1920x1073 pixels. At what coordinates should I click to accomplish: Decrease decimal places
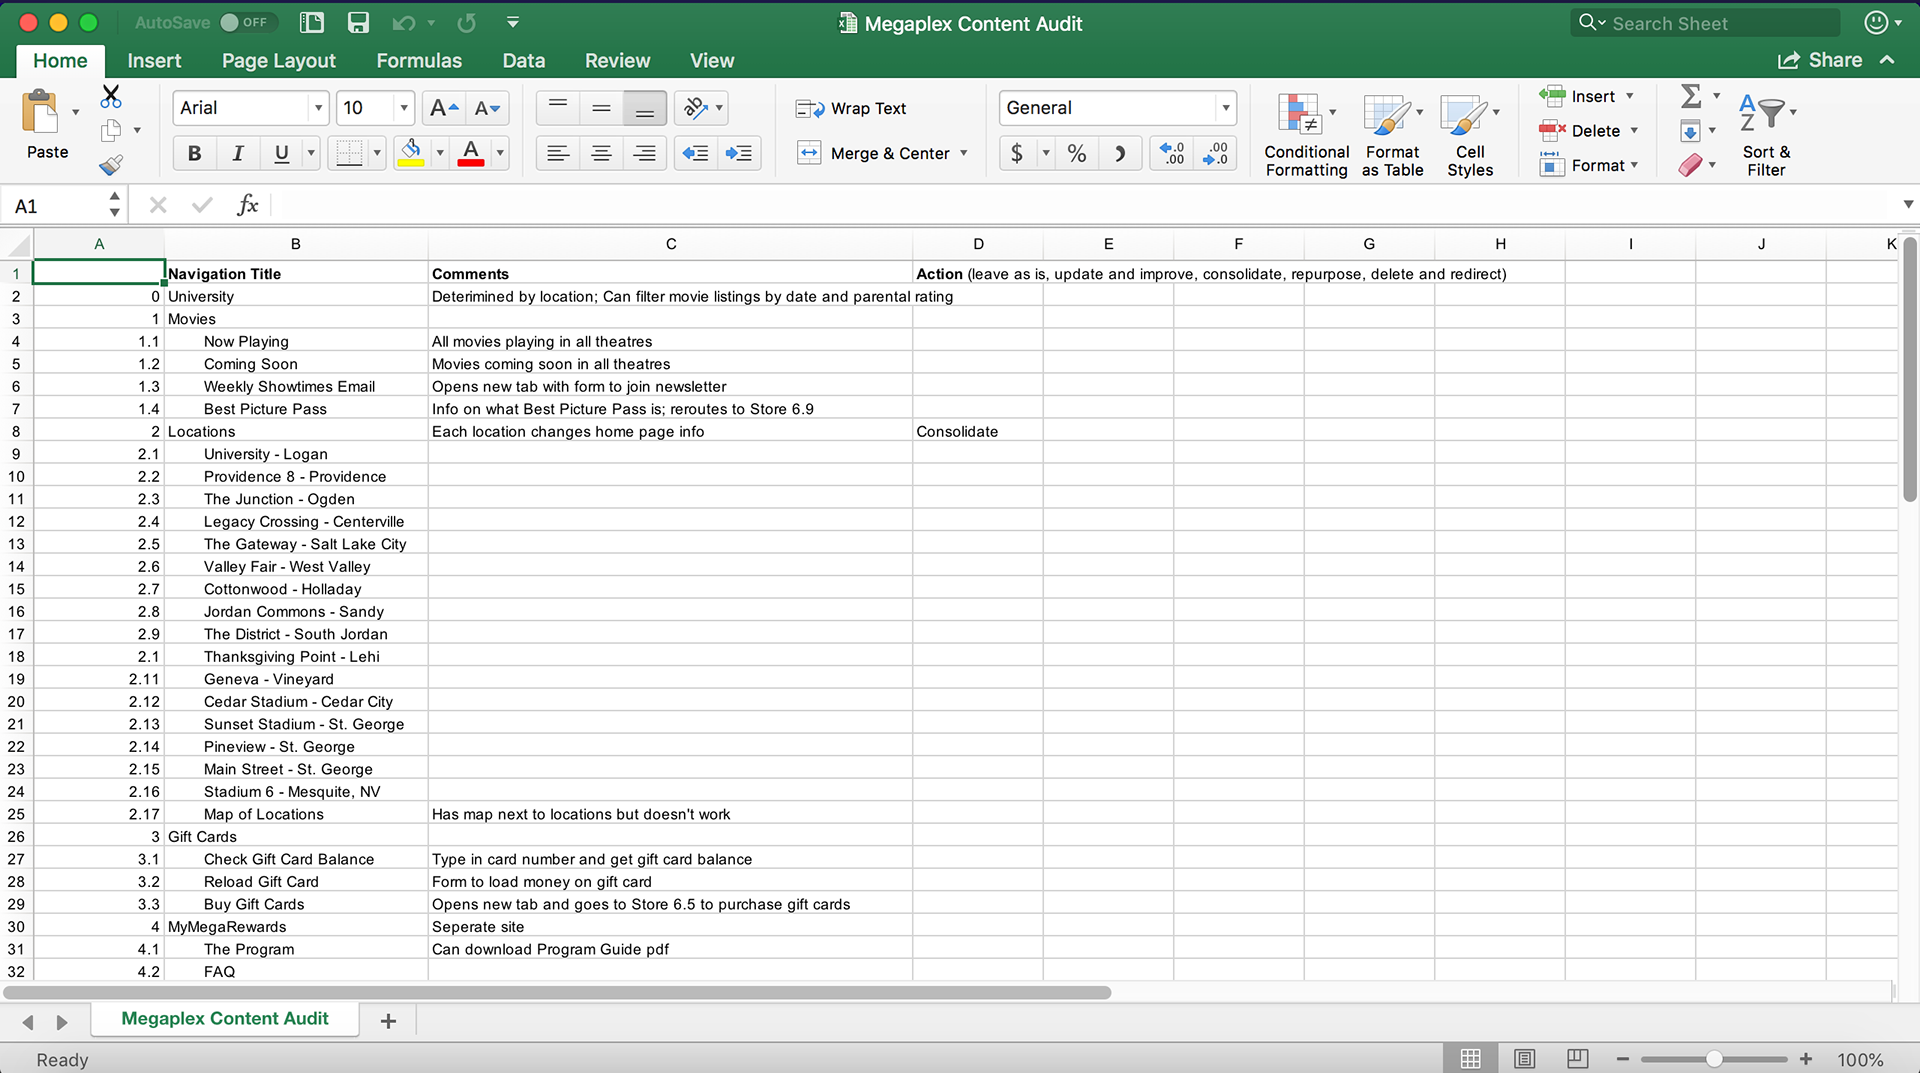coord(1215,153)
